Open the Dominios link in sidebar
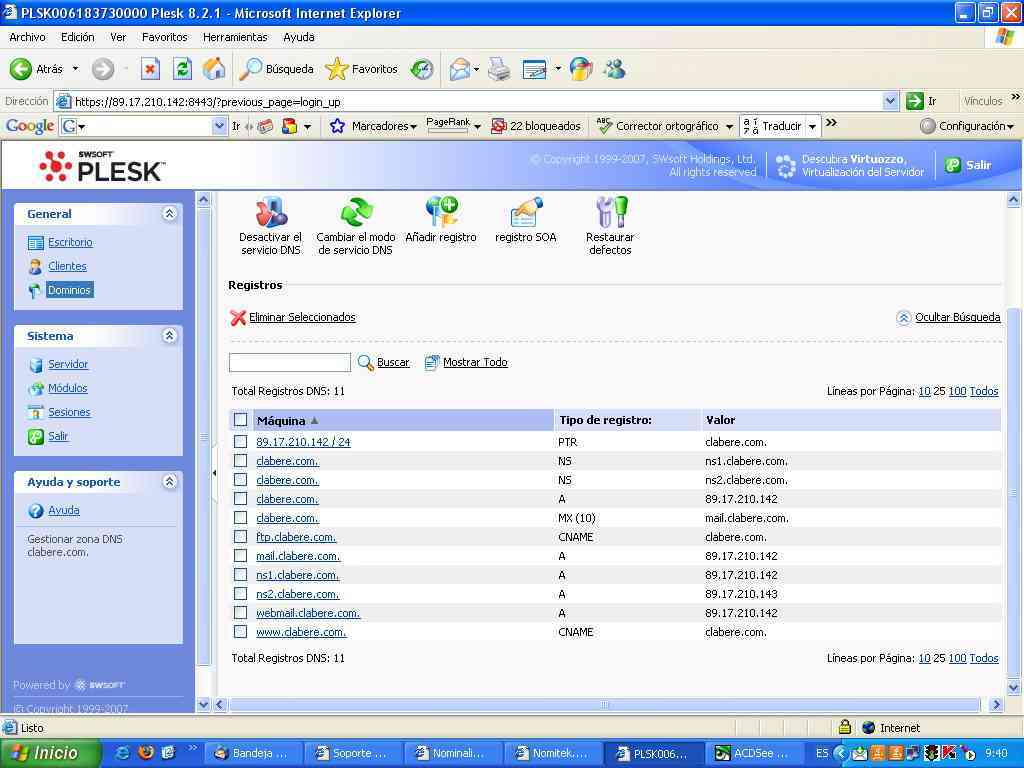 pyautogui.click(x=70, y=290)
